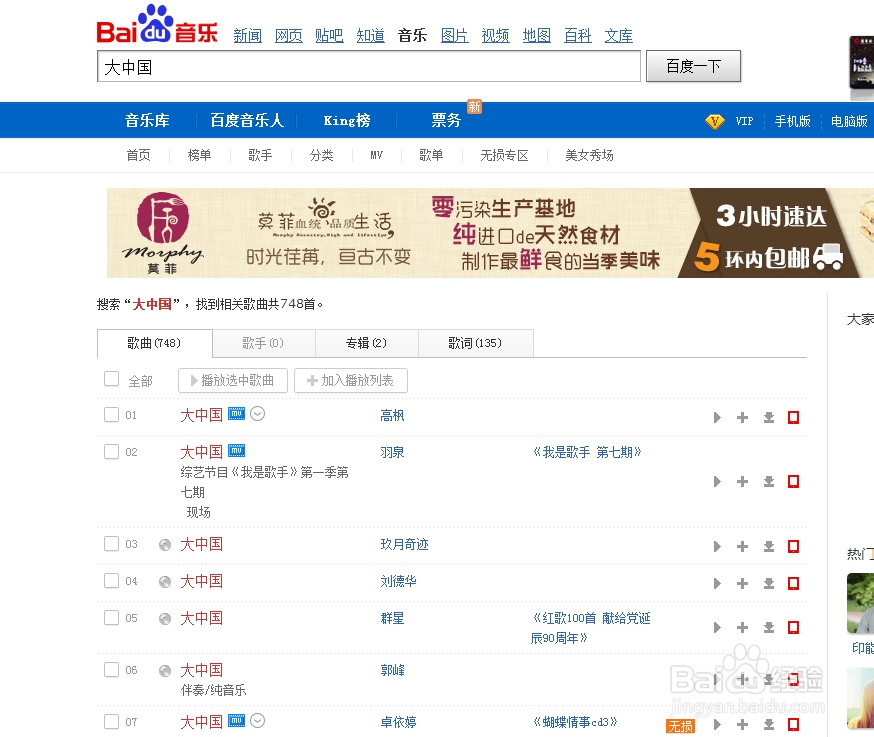The image size is (874, 737).
Task: Play song 07 by 卓依婷
Action: 717,725
